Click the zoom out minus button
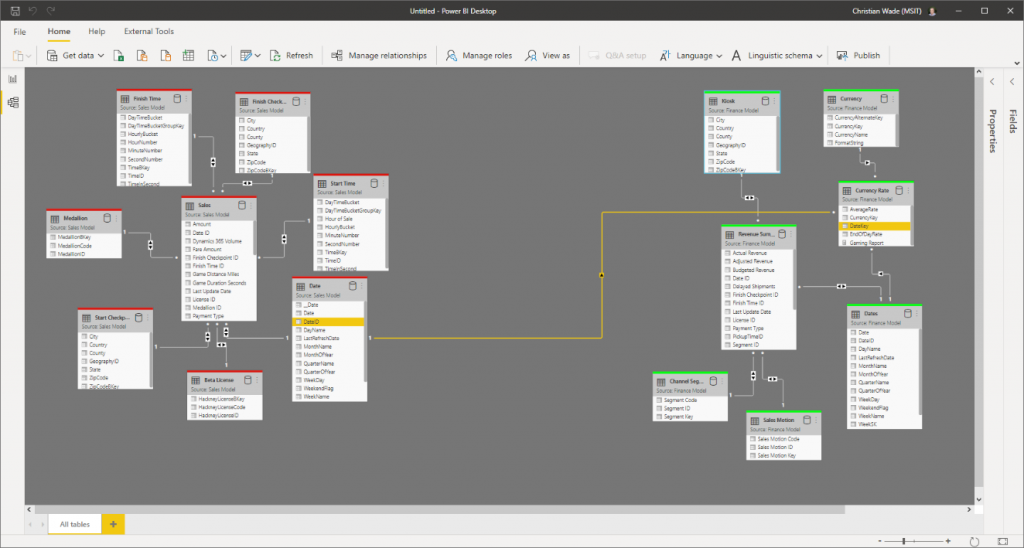Screen dimensions: 1024x548 click(880, 541)
